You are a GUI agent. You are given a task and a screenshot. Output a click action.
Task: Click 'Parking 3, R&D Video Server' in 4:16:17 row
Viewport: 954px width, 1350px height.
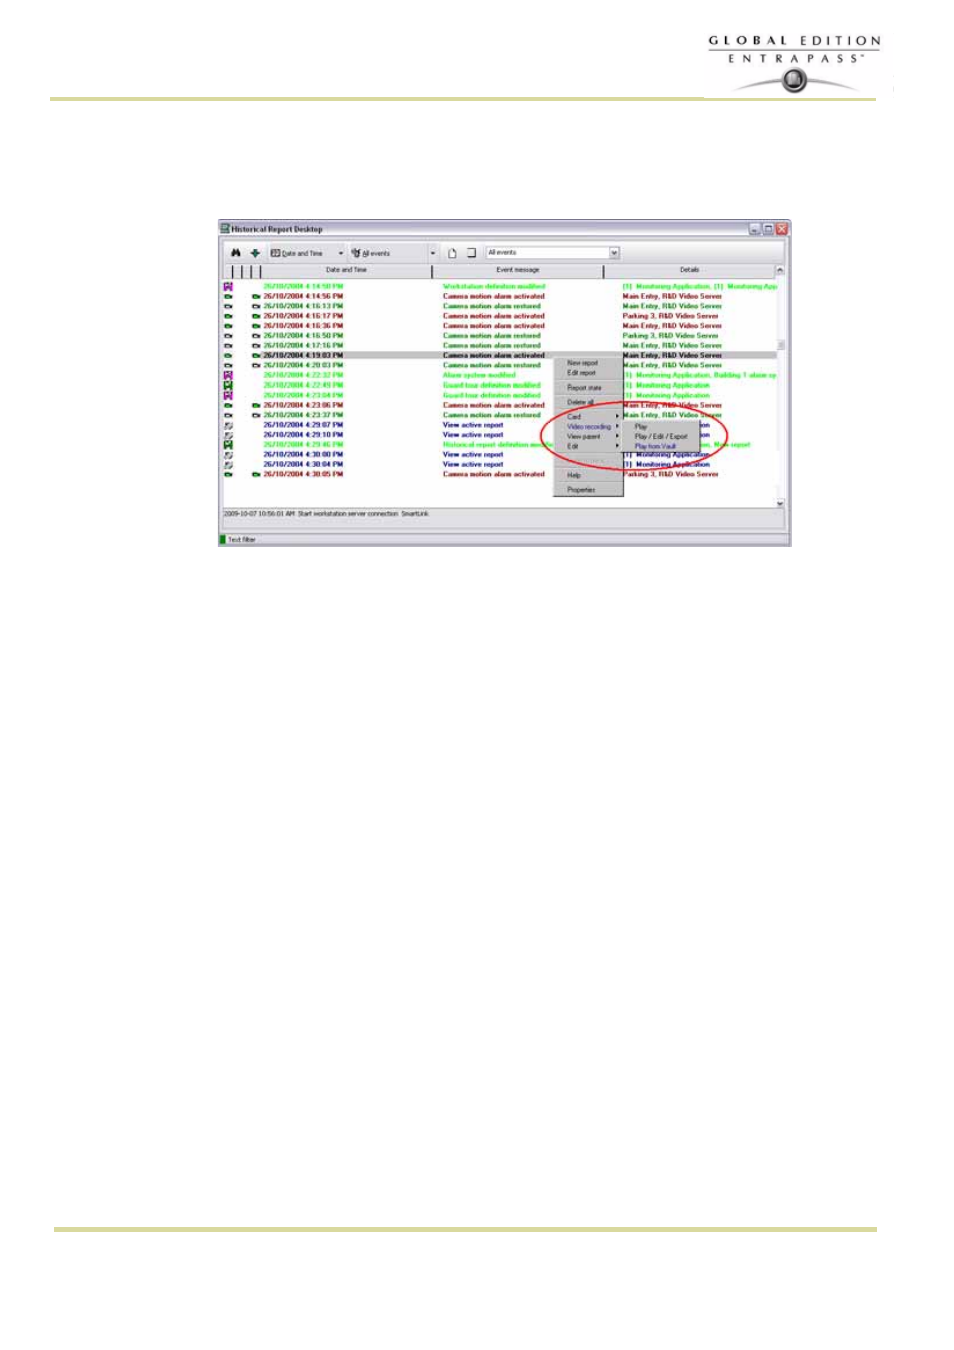670,316
